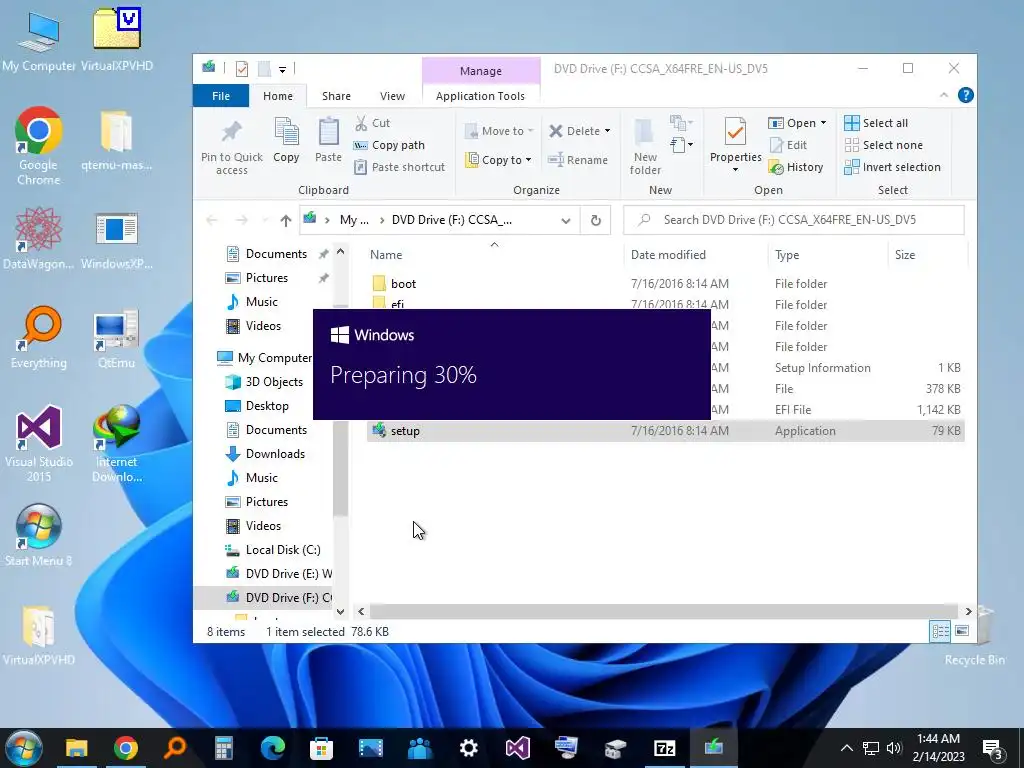The width and height of the screenshot is (1024, 768).
Task: Open Settings gear on taskbar
Action: click(x=468, y=748)
